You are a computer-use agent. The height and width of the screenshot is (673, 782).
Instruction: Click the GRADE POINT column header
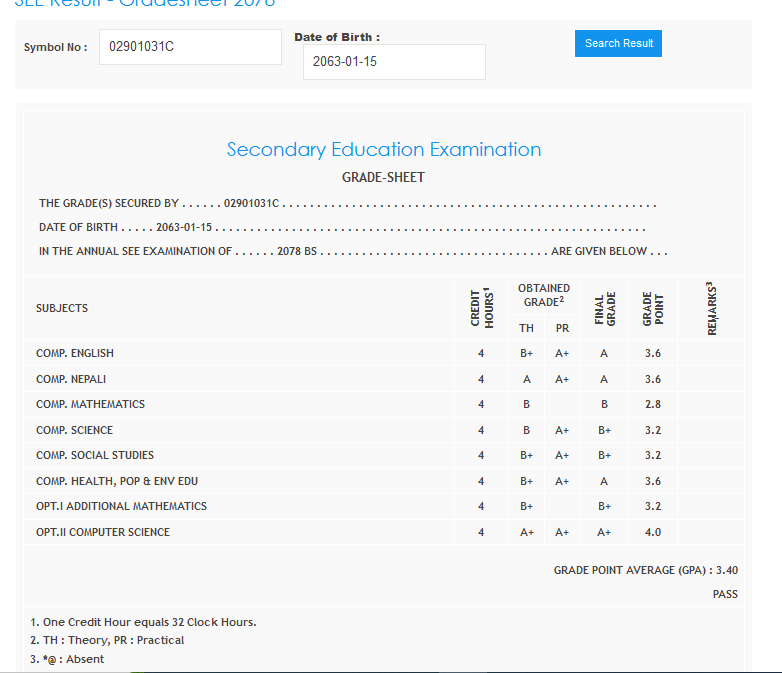click(x=652, y=308)
